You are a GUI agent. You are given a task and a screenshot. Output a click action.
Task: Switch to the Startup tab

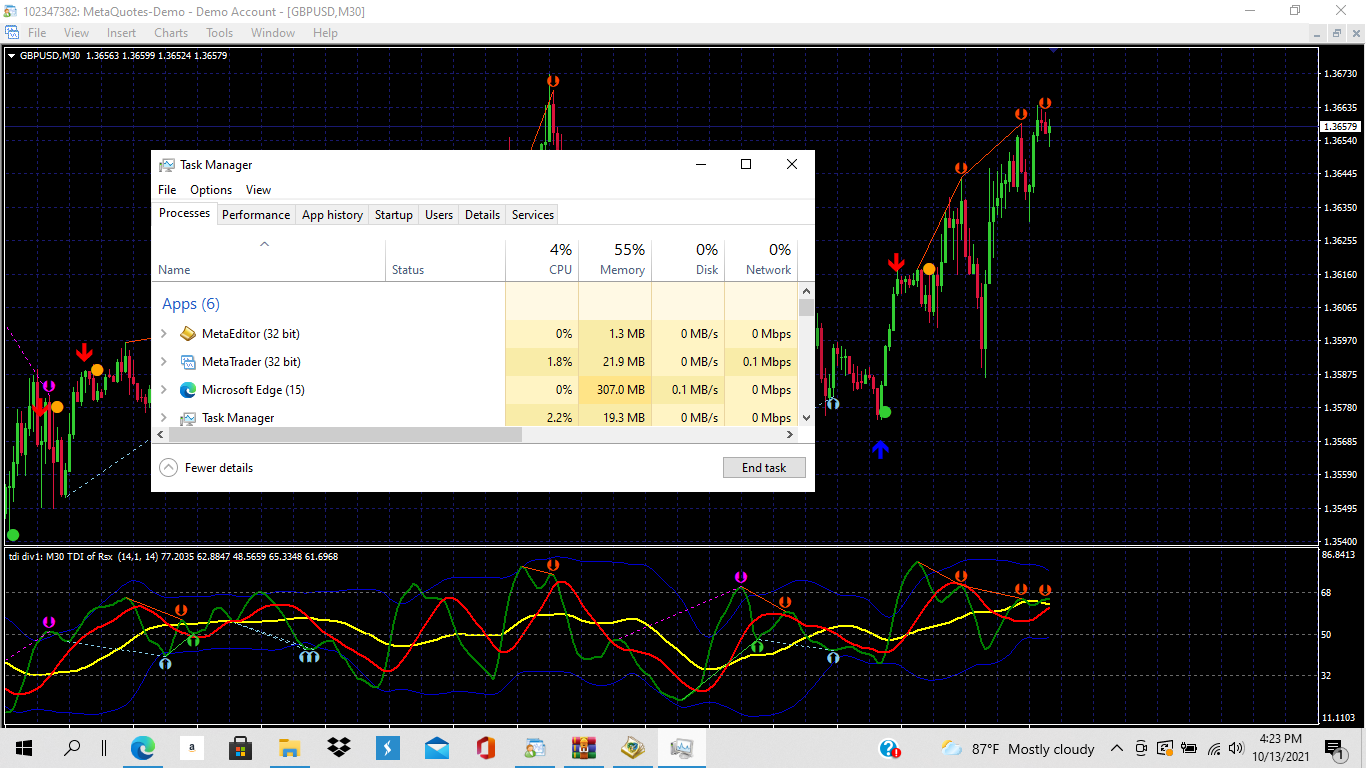[x=394, y=215]
